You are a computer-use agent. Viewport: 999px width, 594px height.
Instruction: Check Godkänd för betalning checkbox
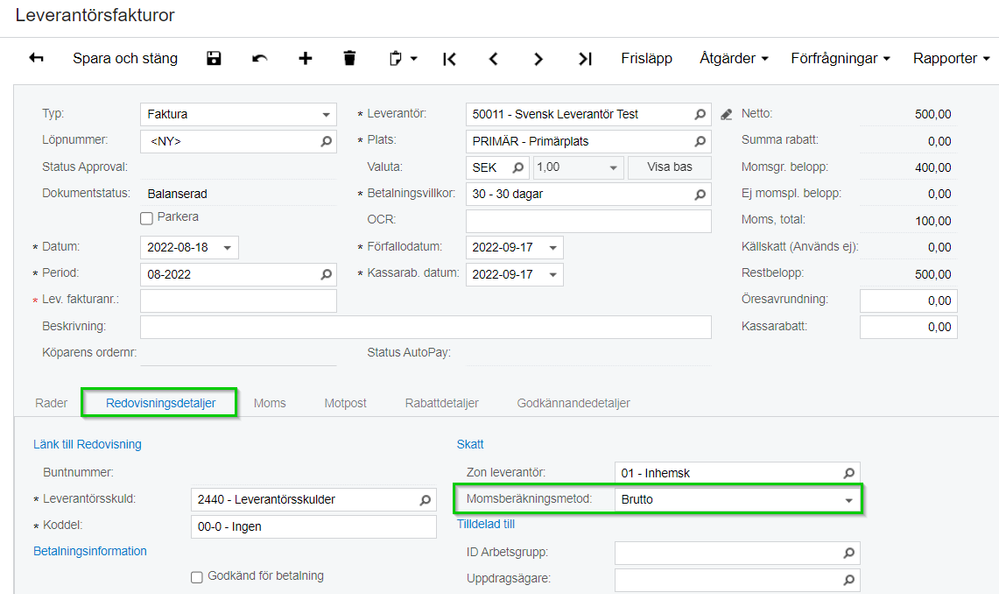197,577
